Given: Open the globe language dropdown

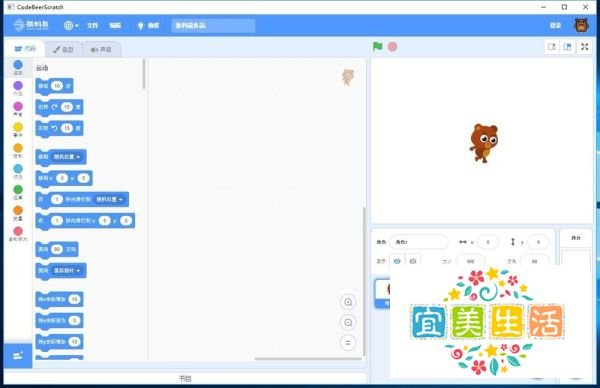Looking at the screenshot, I should pyautogui.click(x=71, y=25).
